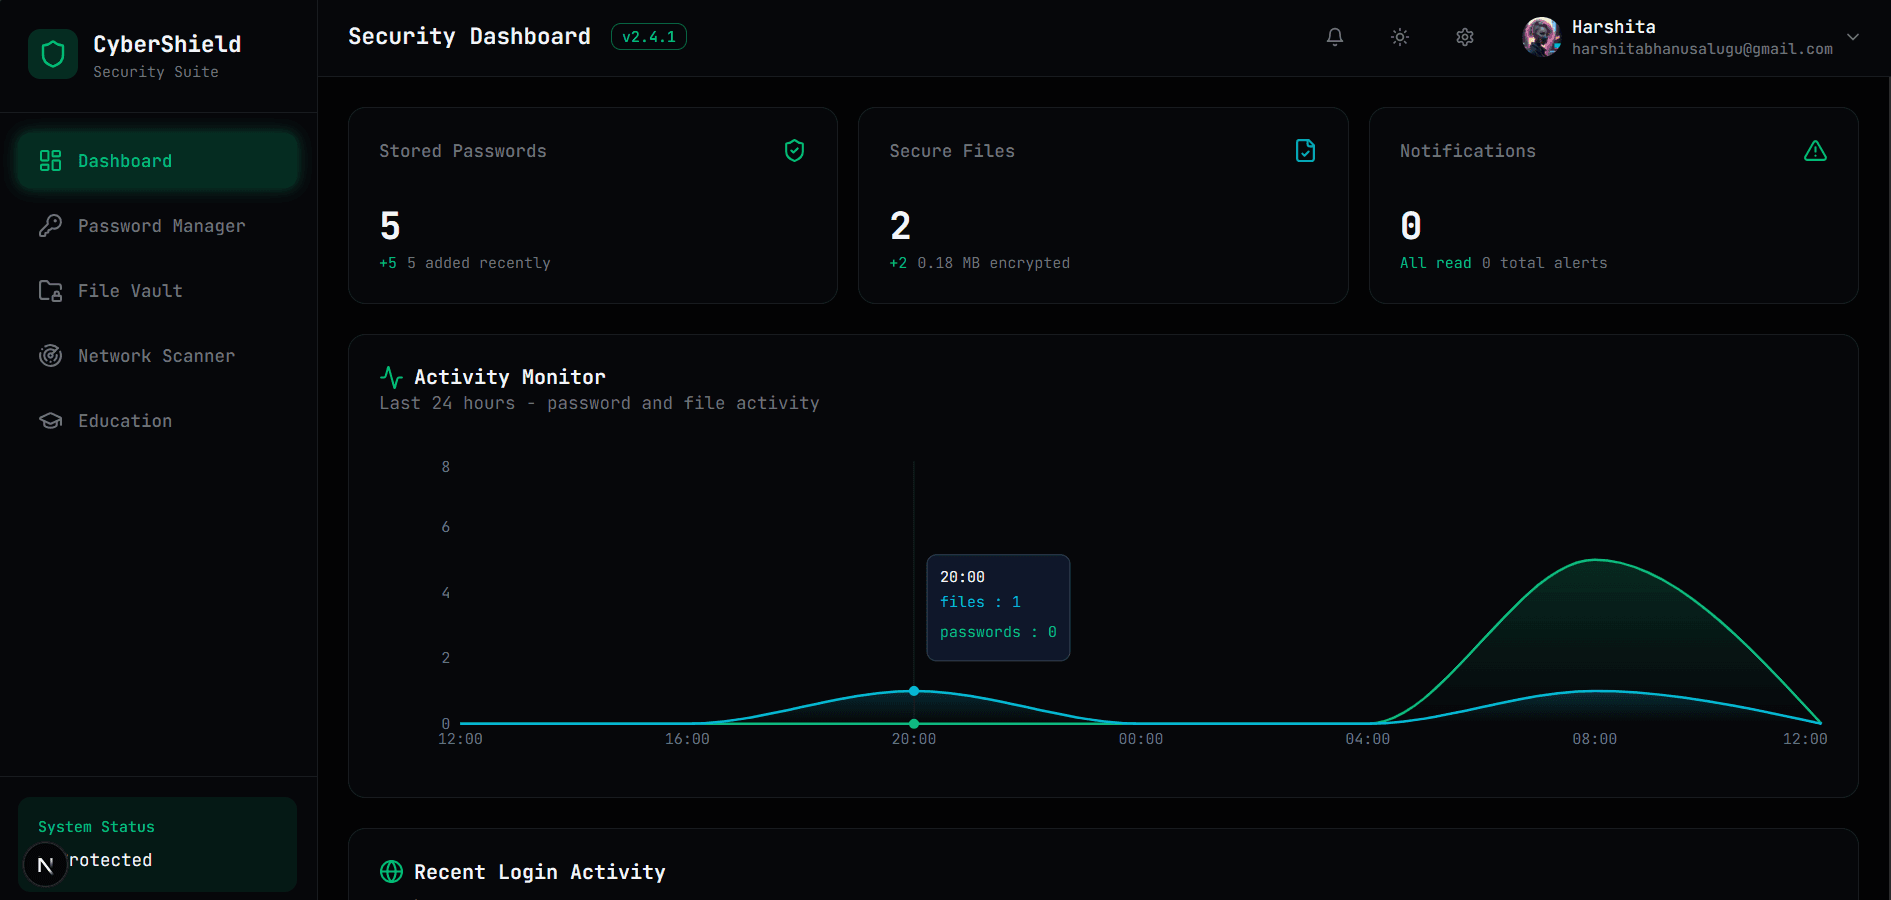Click the v2.4.1 version badge
This screenshot has width=1891, height=900.
648,36
